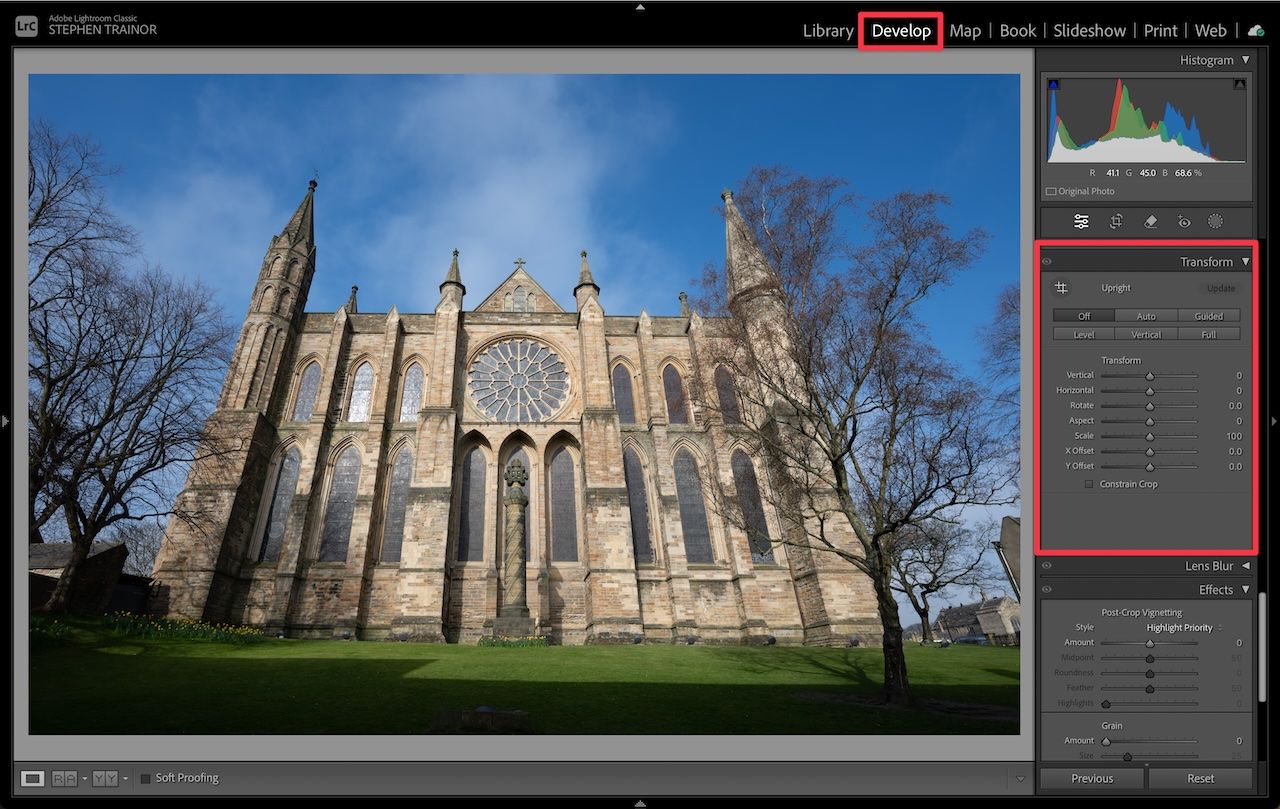1280x809 pixels.
Task: Toggle Transform panel visibility eye
Action: 1046,262
